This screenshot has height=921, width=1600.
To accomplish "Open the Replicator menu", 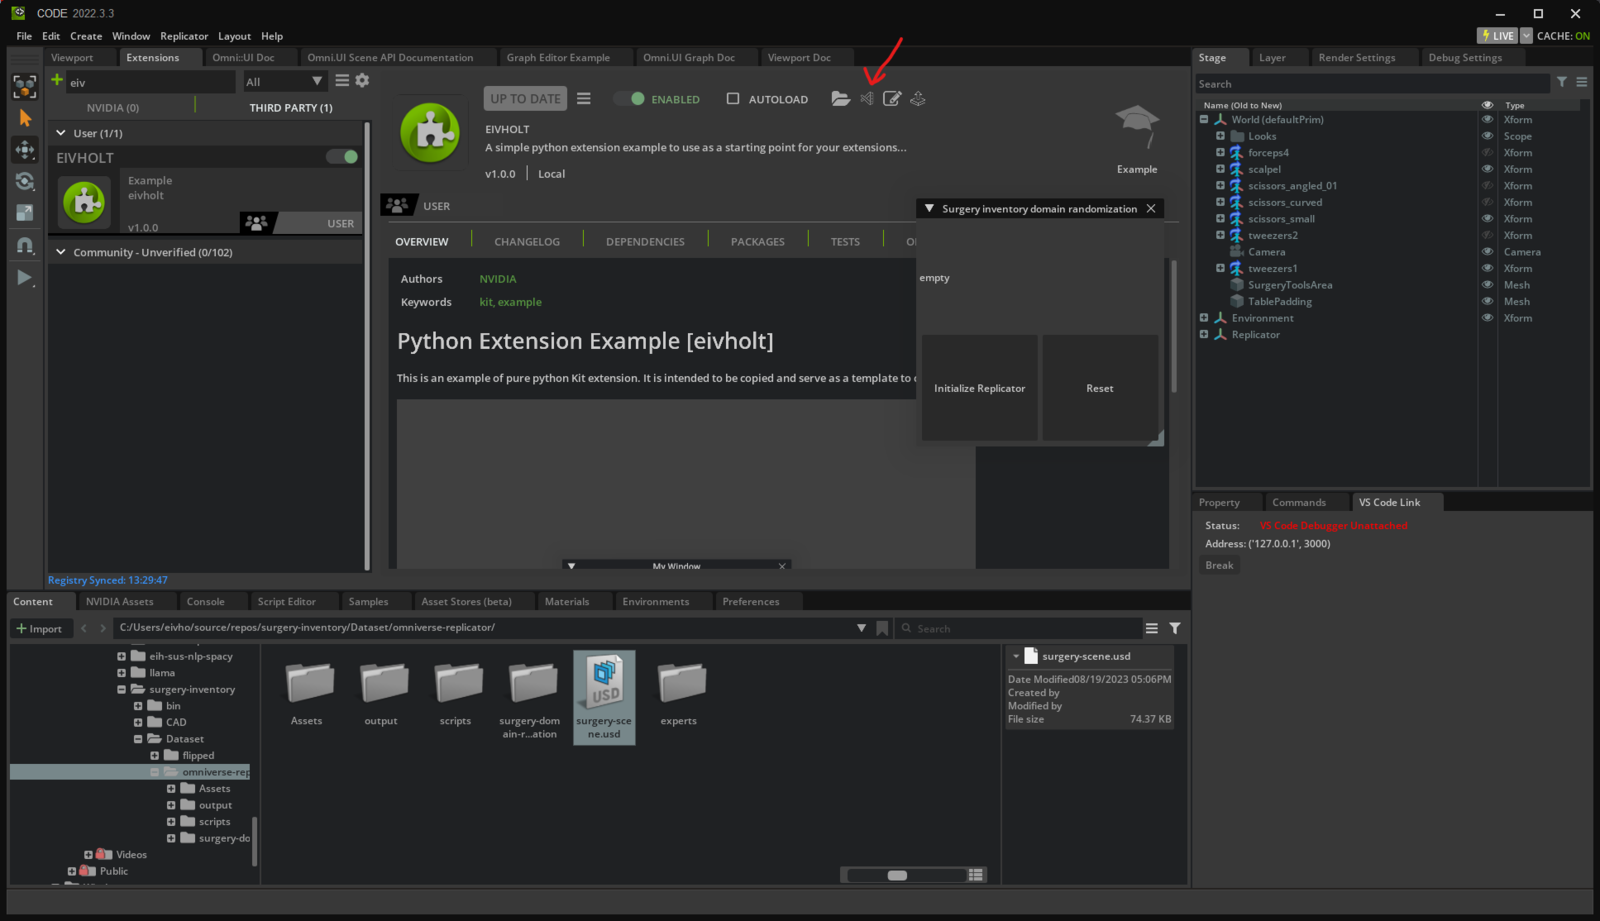I will click(x=184, y=36).
